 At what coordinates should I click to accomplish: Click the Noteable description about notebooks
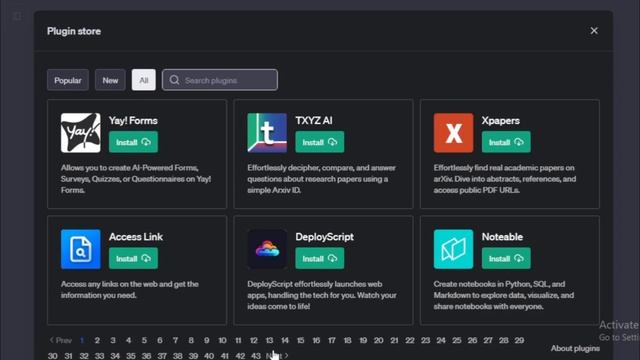[504, 295]
